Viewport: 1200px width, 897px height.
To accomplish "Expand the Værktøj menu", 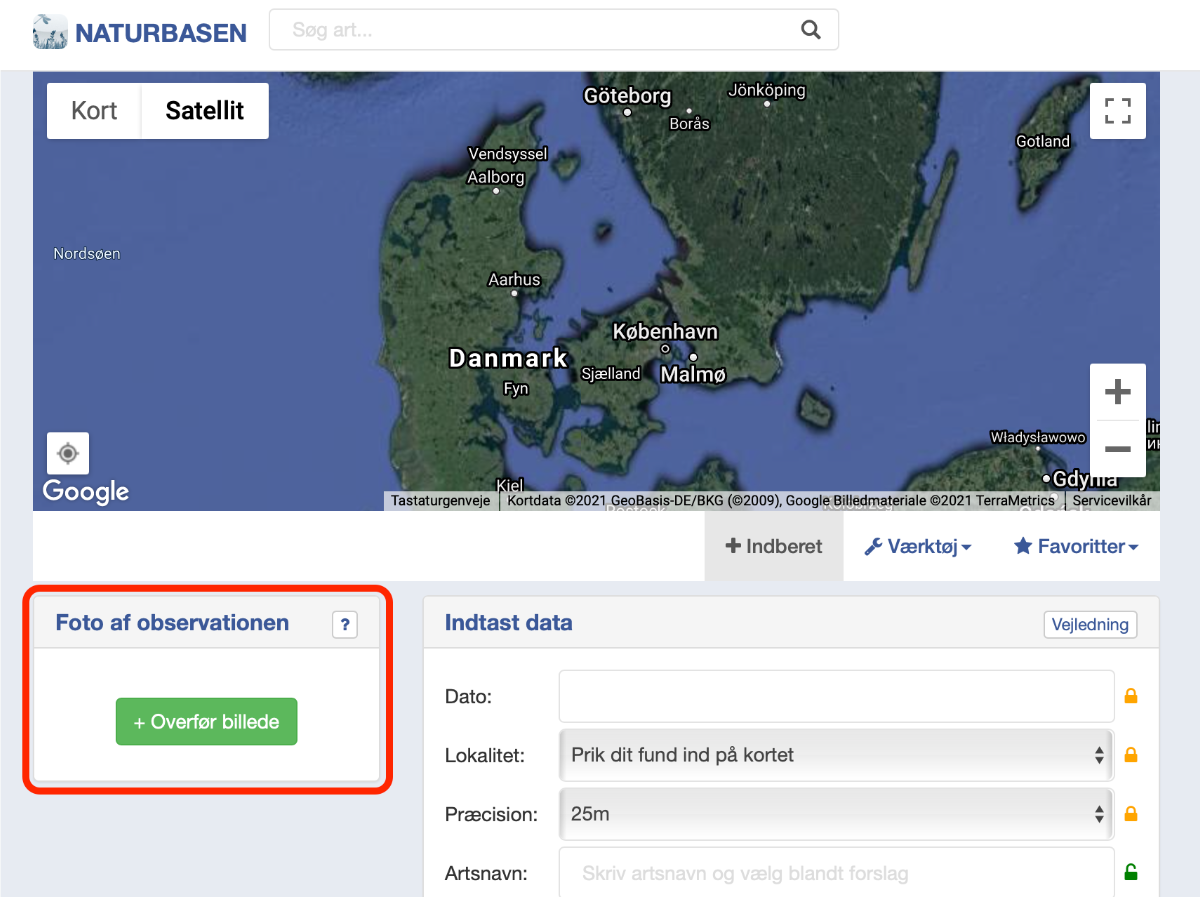I will (x=917, y=547).
